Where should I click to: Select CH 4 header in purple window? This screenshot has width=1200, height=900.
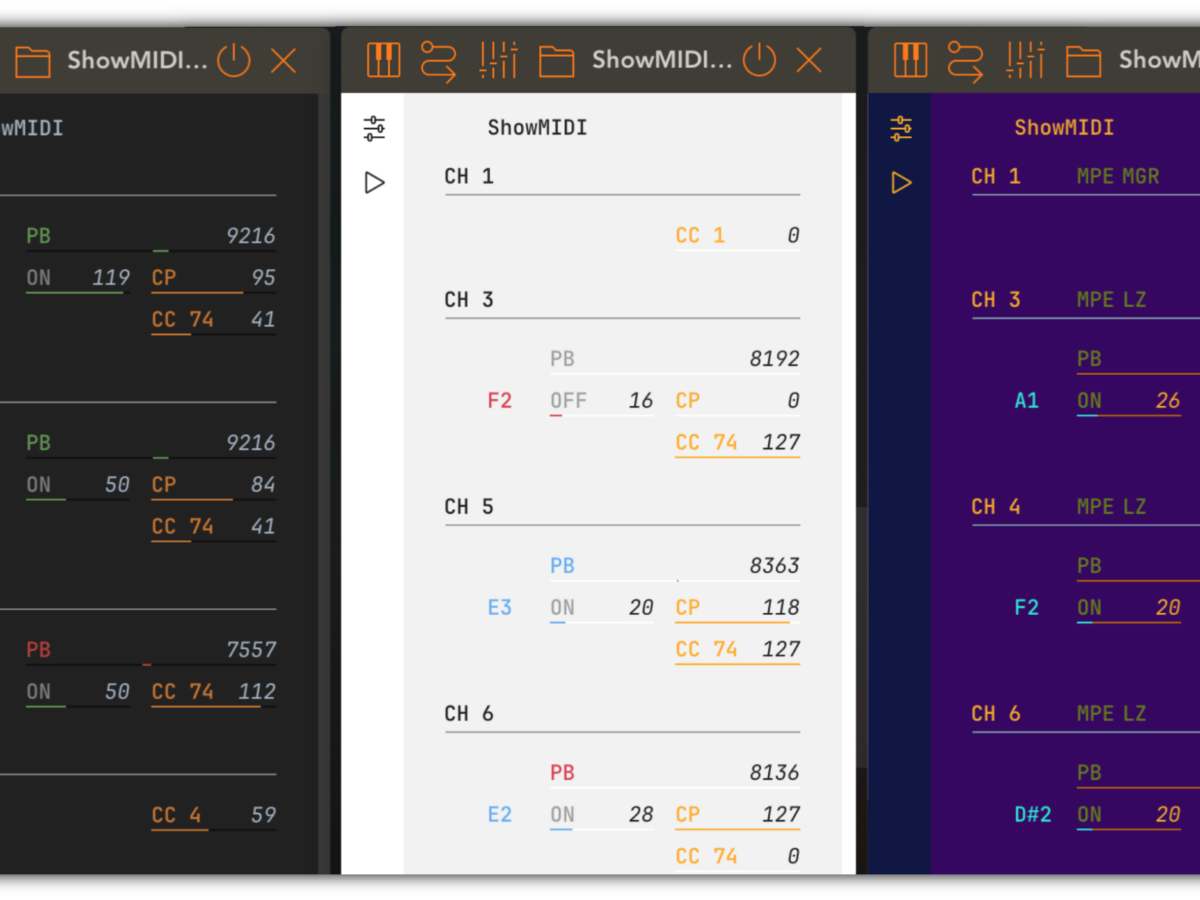(x=996, y=507)
